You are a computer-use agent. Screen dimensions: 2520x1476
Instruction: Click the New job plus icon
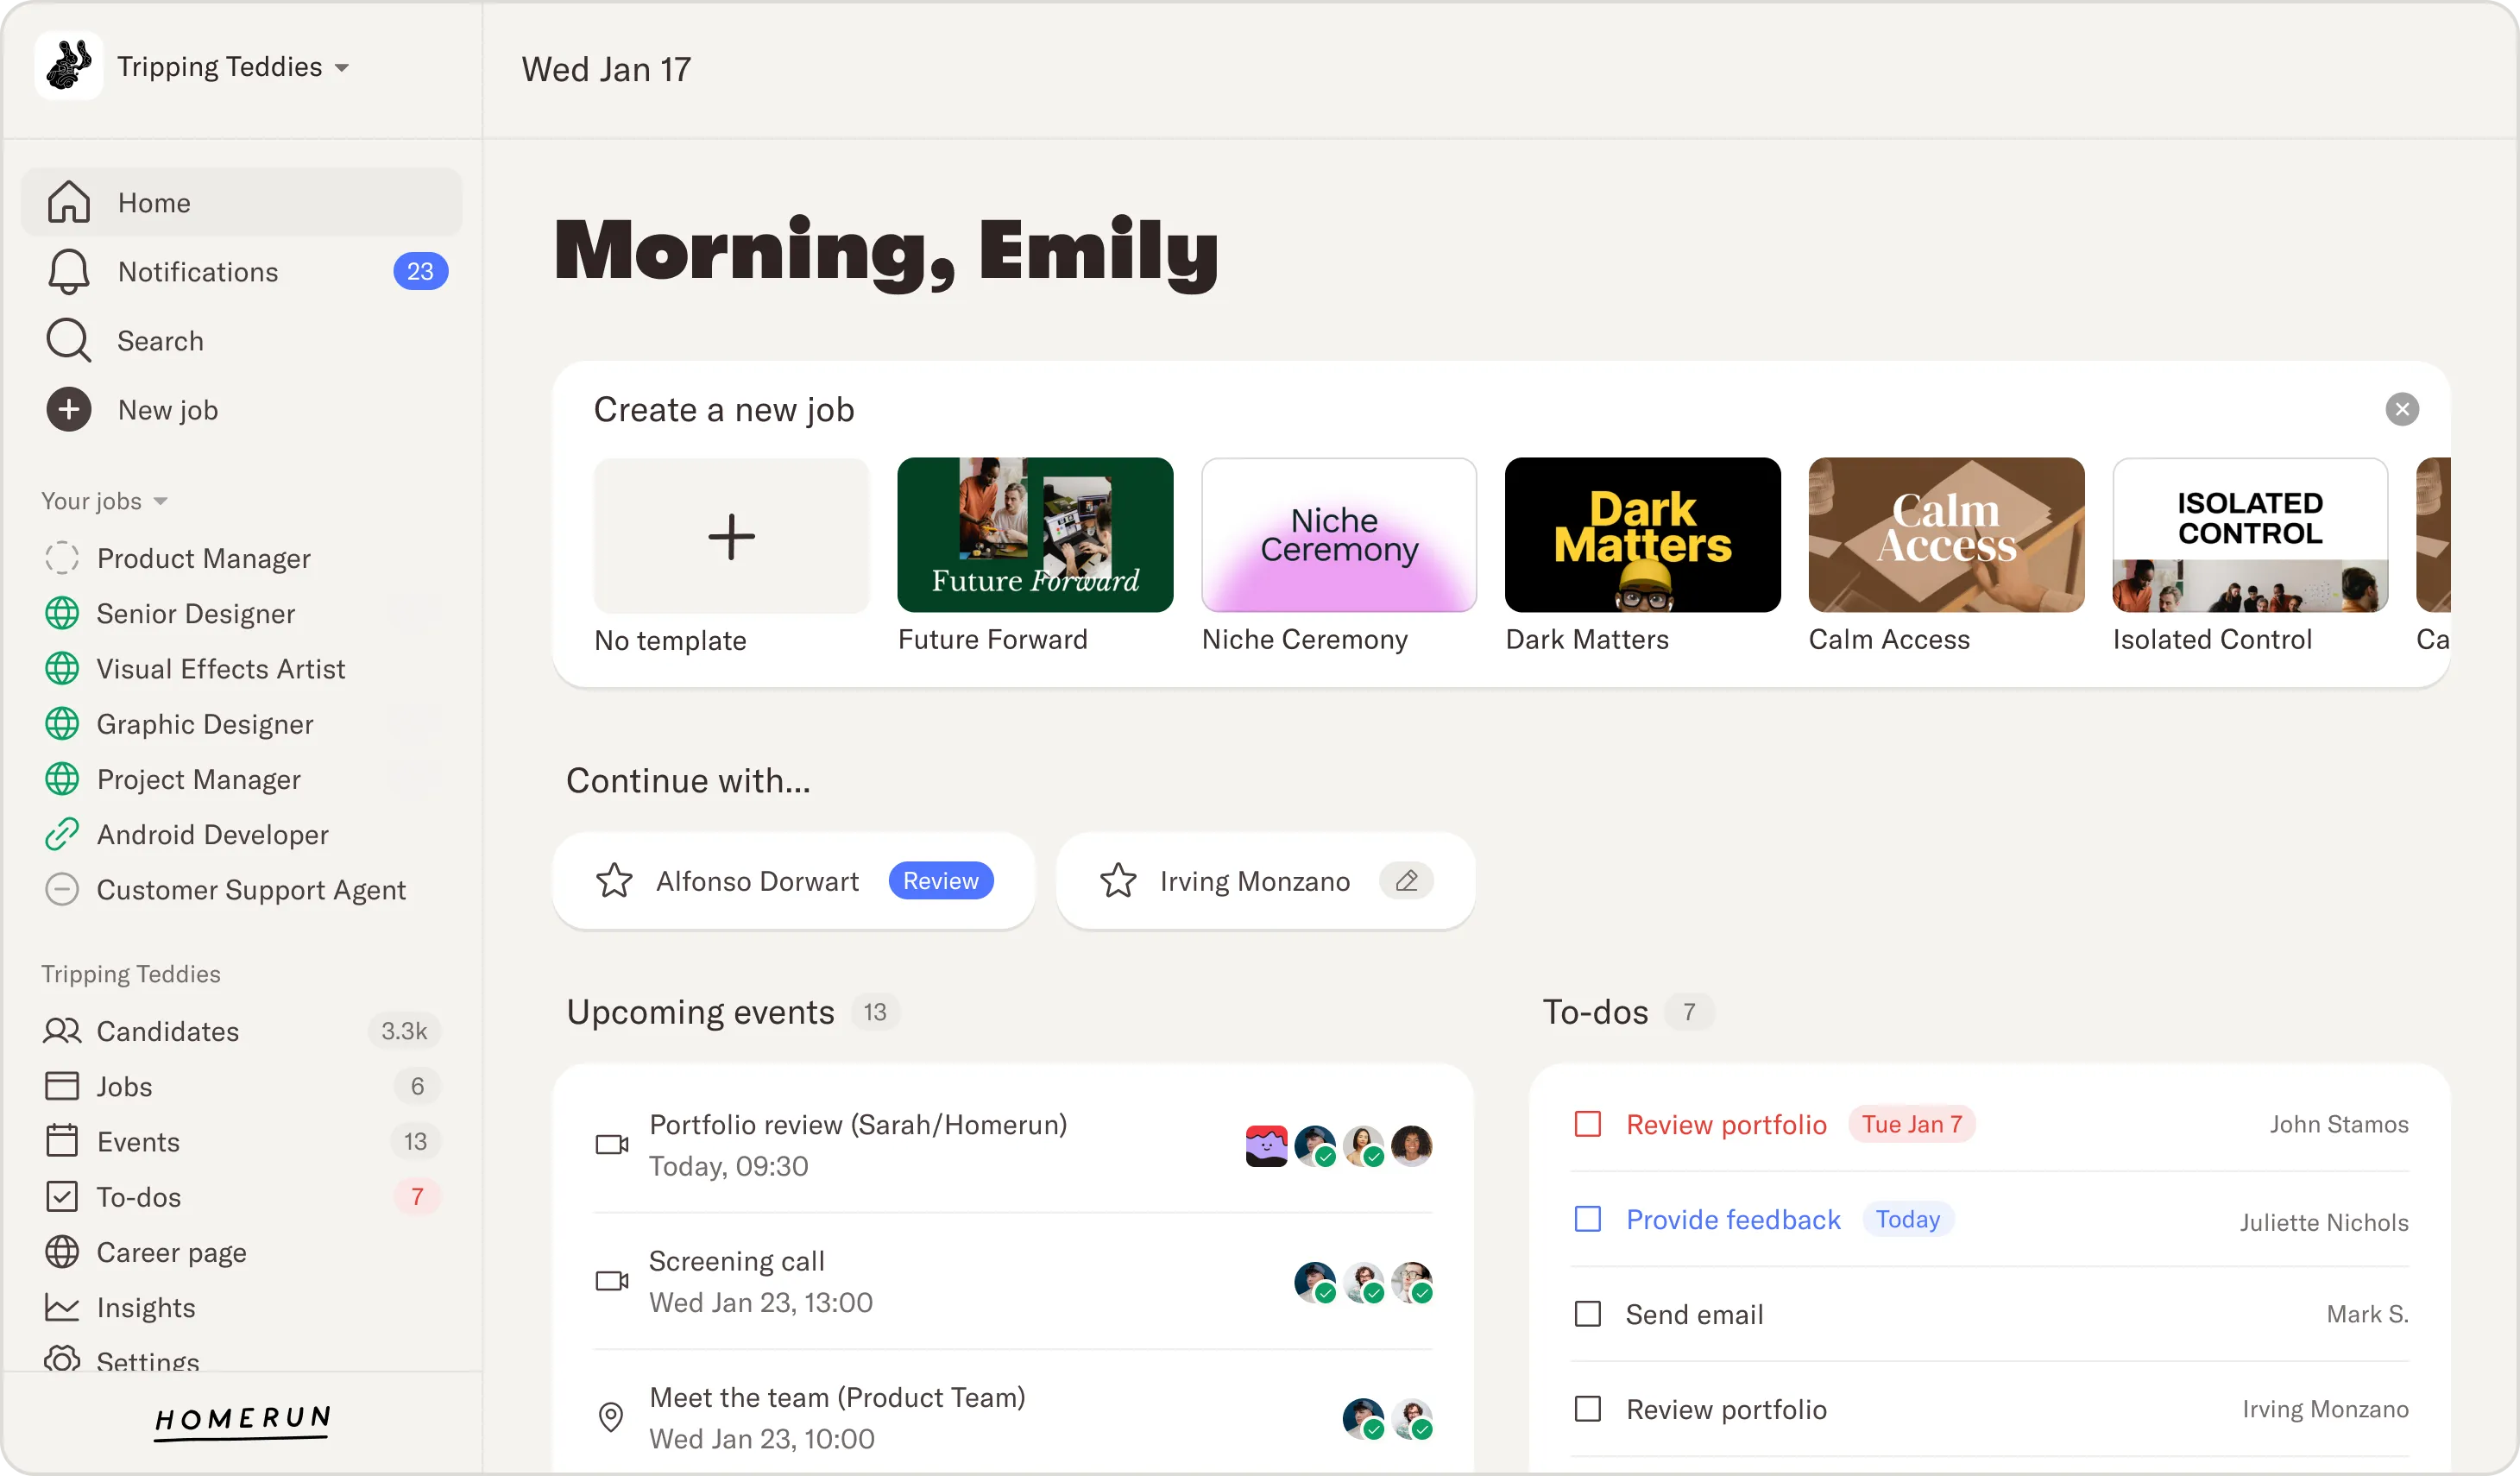(68, 410)
